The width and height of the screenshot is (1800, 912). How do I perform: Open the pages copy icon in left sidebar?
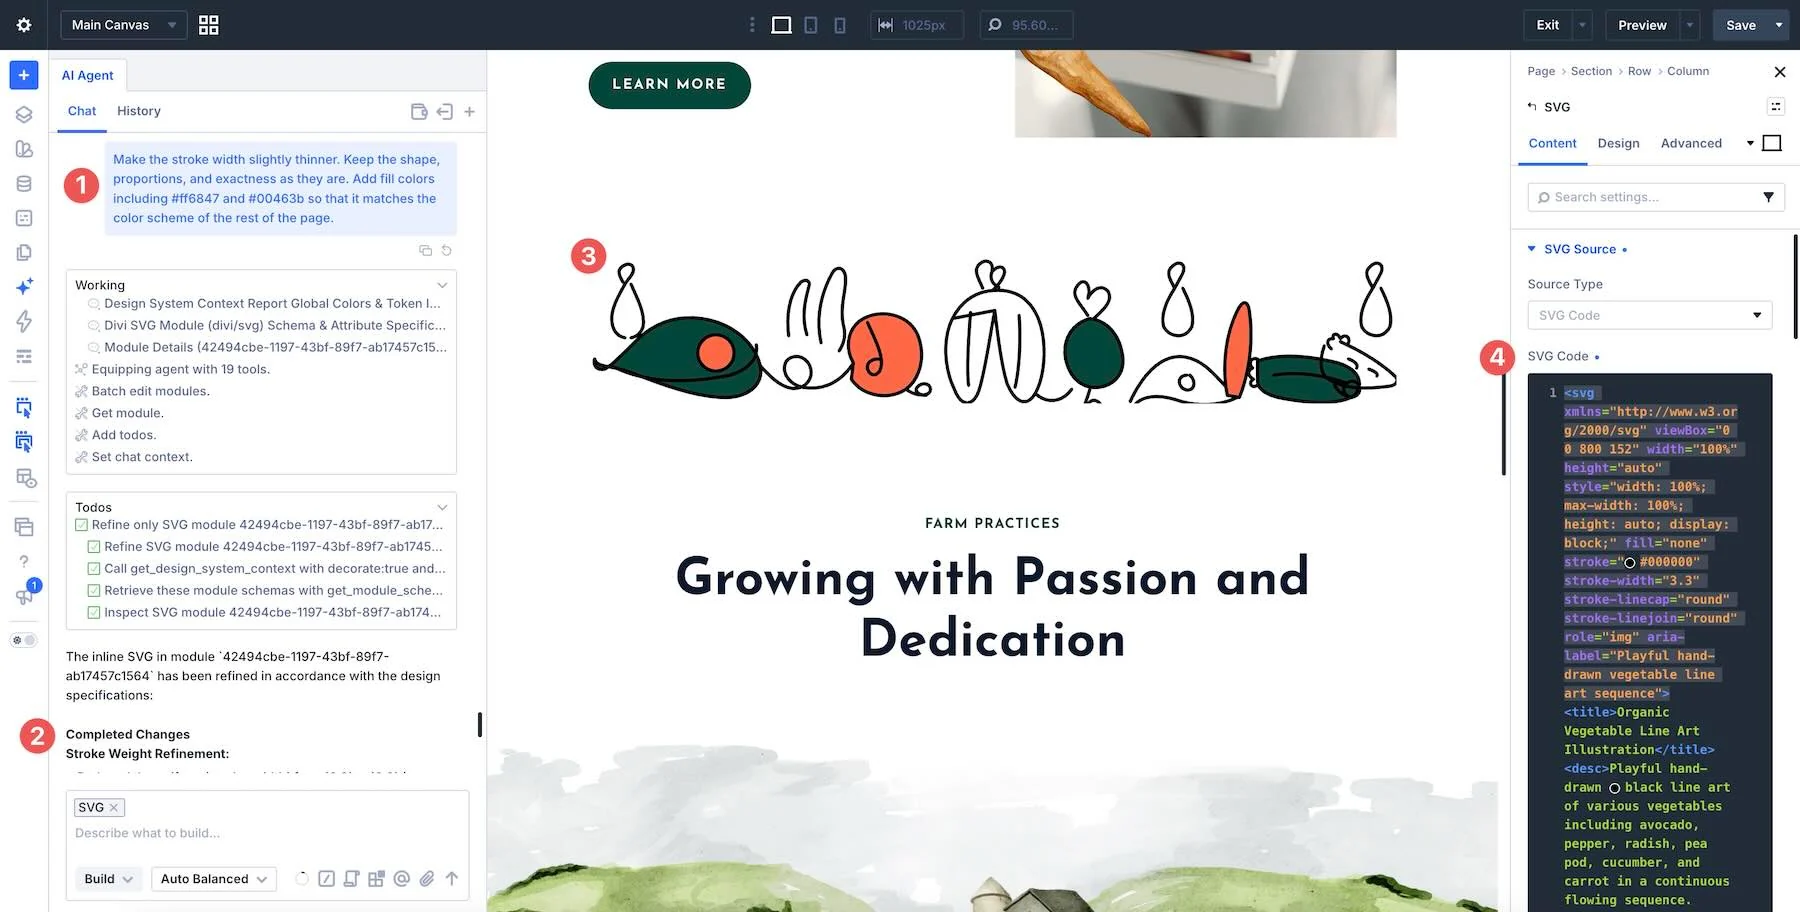tap(24, 253)
